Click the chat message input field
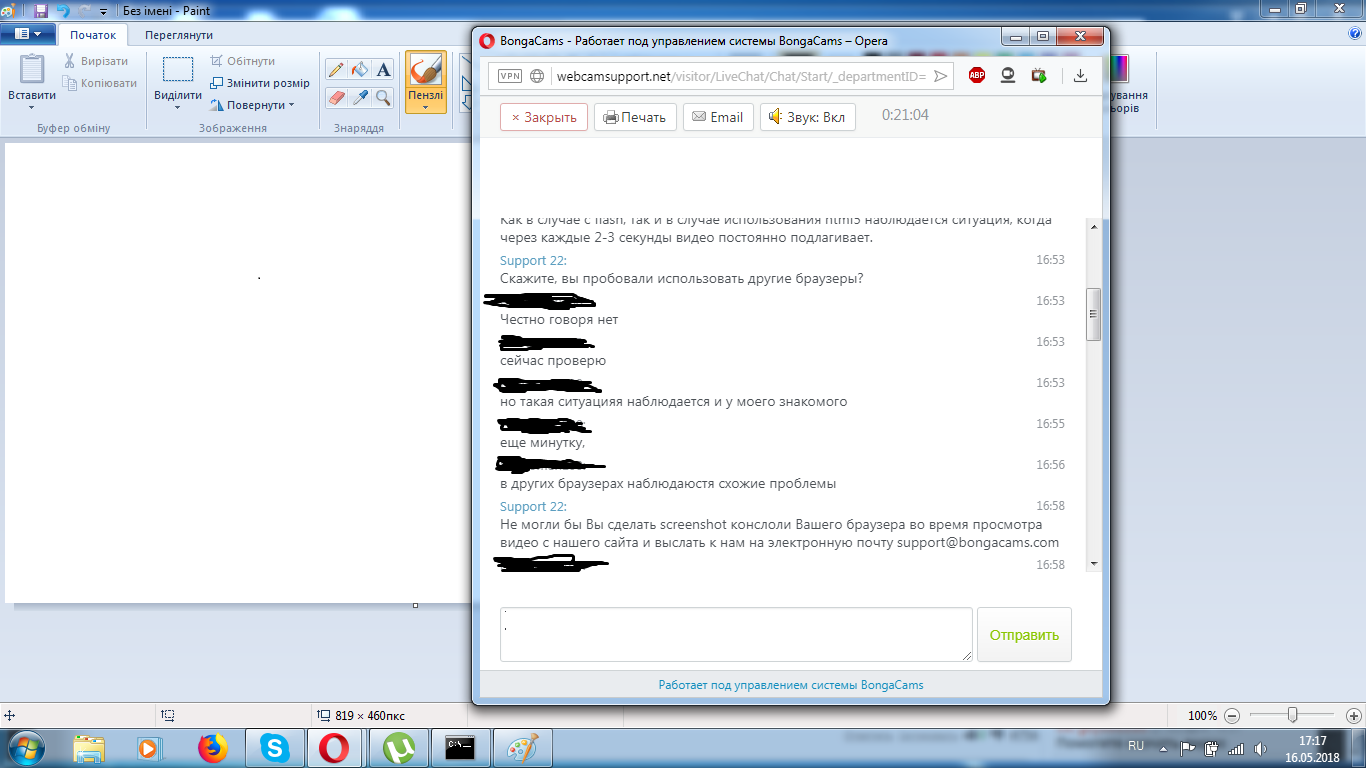This screenshot has height=768, width=1366. point(735,634)
